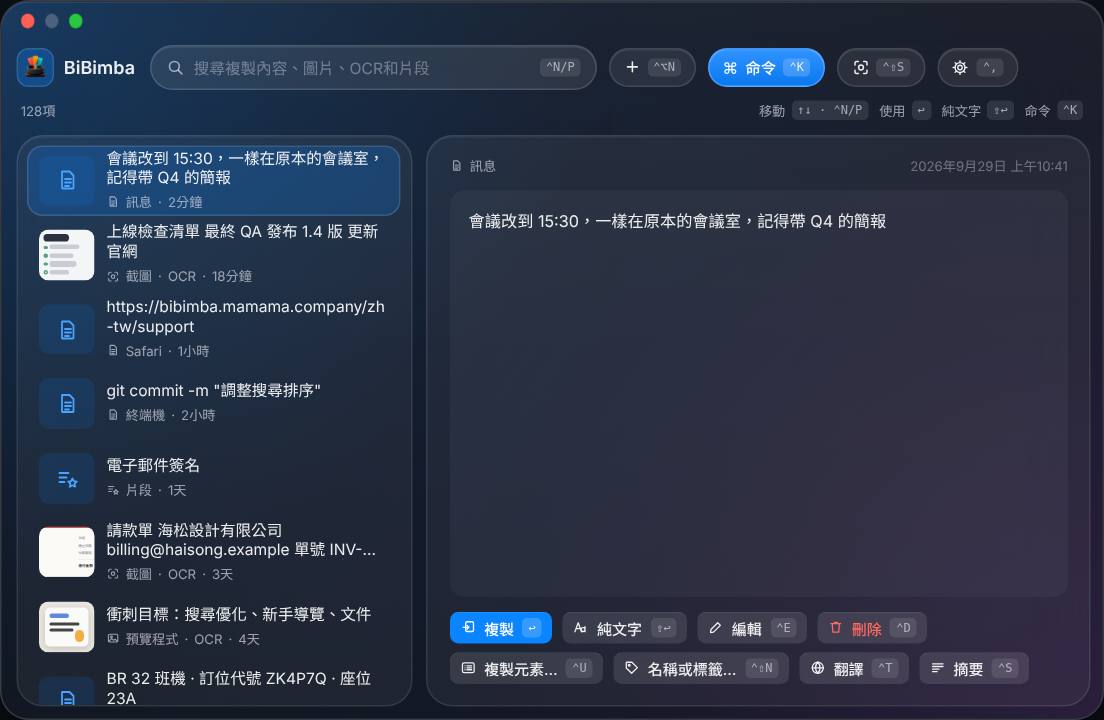
Task: Open the 上線檢查清單 screenshot item
Action: [x=213, y=254]
